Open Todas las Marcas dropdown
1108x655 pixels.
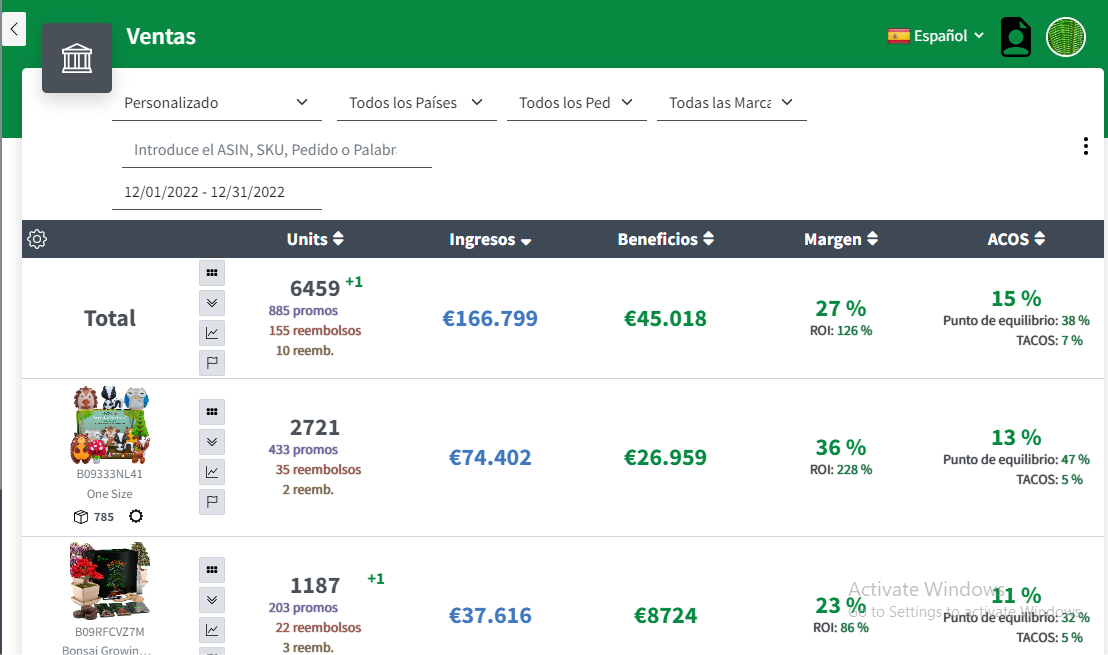point(731,103)
